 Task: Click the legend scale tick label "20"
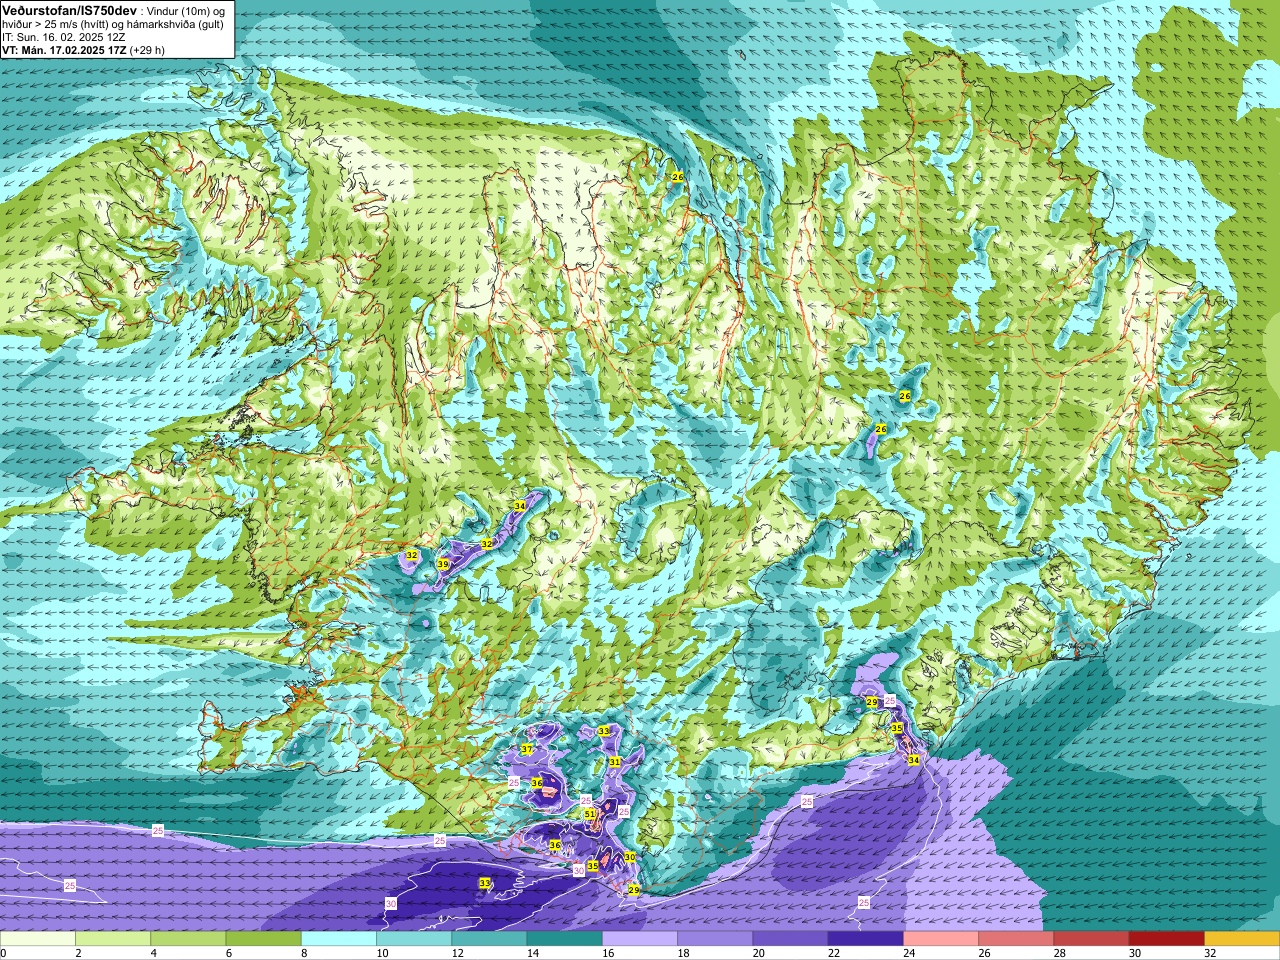(759, 953)
